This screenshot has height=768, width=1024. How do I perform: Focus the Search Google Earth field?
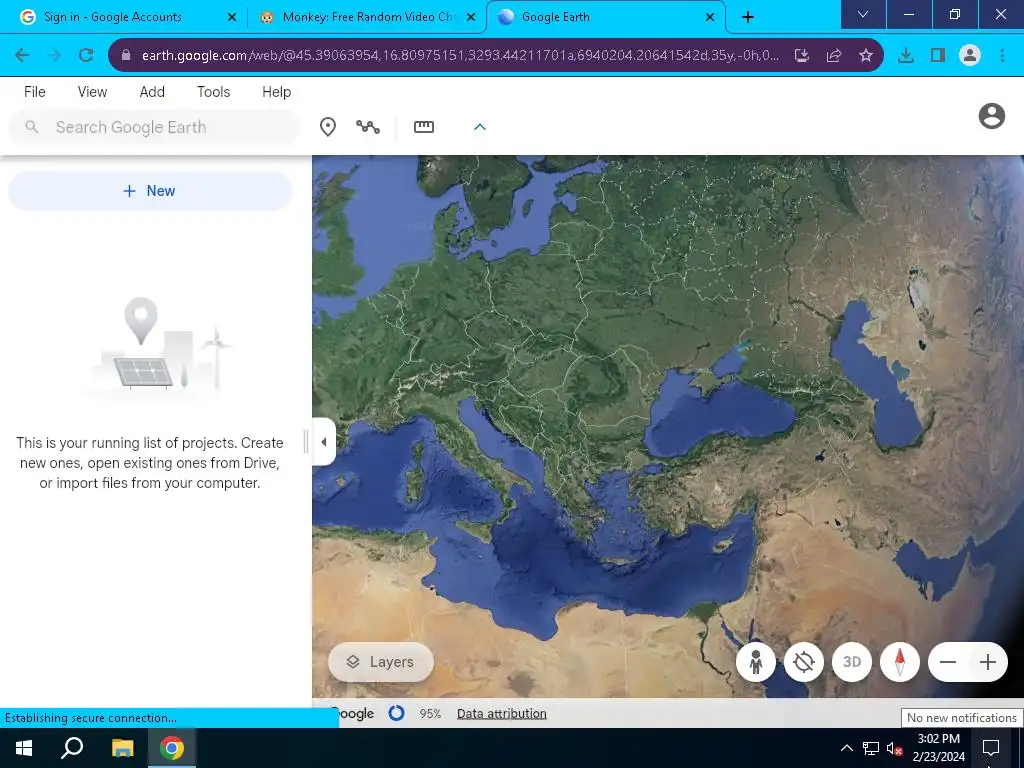click(154, 127)
